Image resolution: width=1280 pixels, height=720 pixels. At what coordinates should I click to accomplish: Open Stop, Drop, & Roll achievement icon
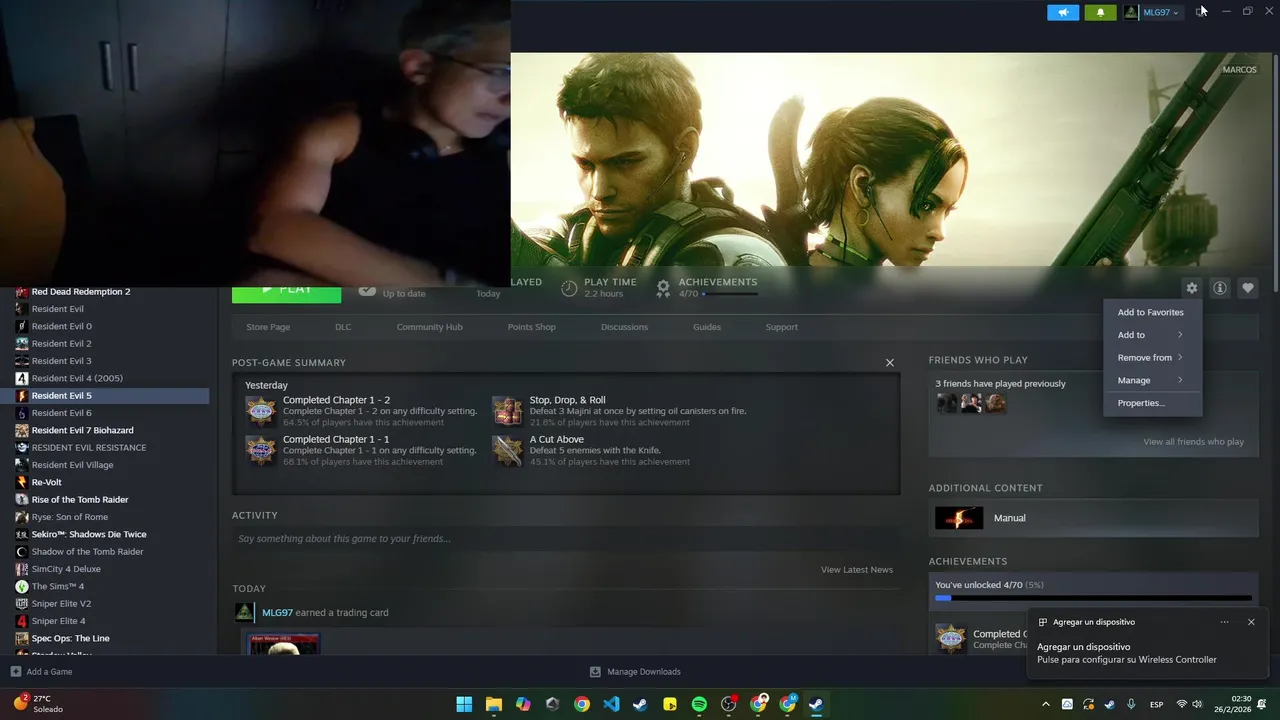click(x=507, y=411)
